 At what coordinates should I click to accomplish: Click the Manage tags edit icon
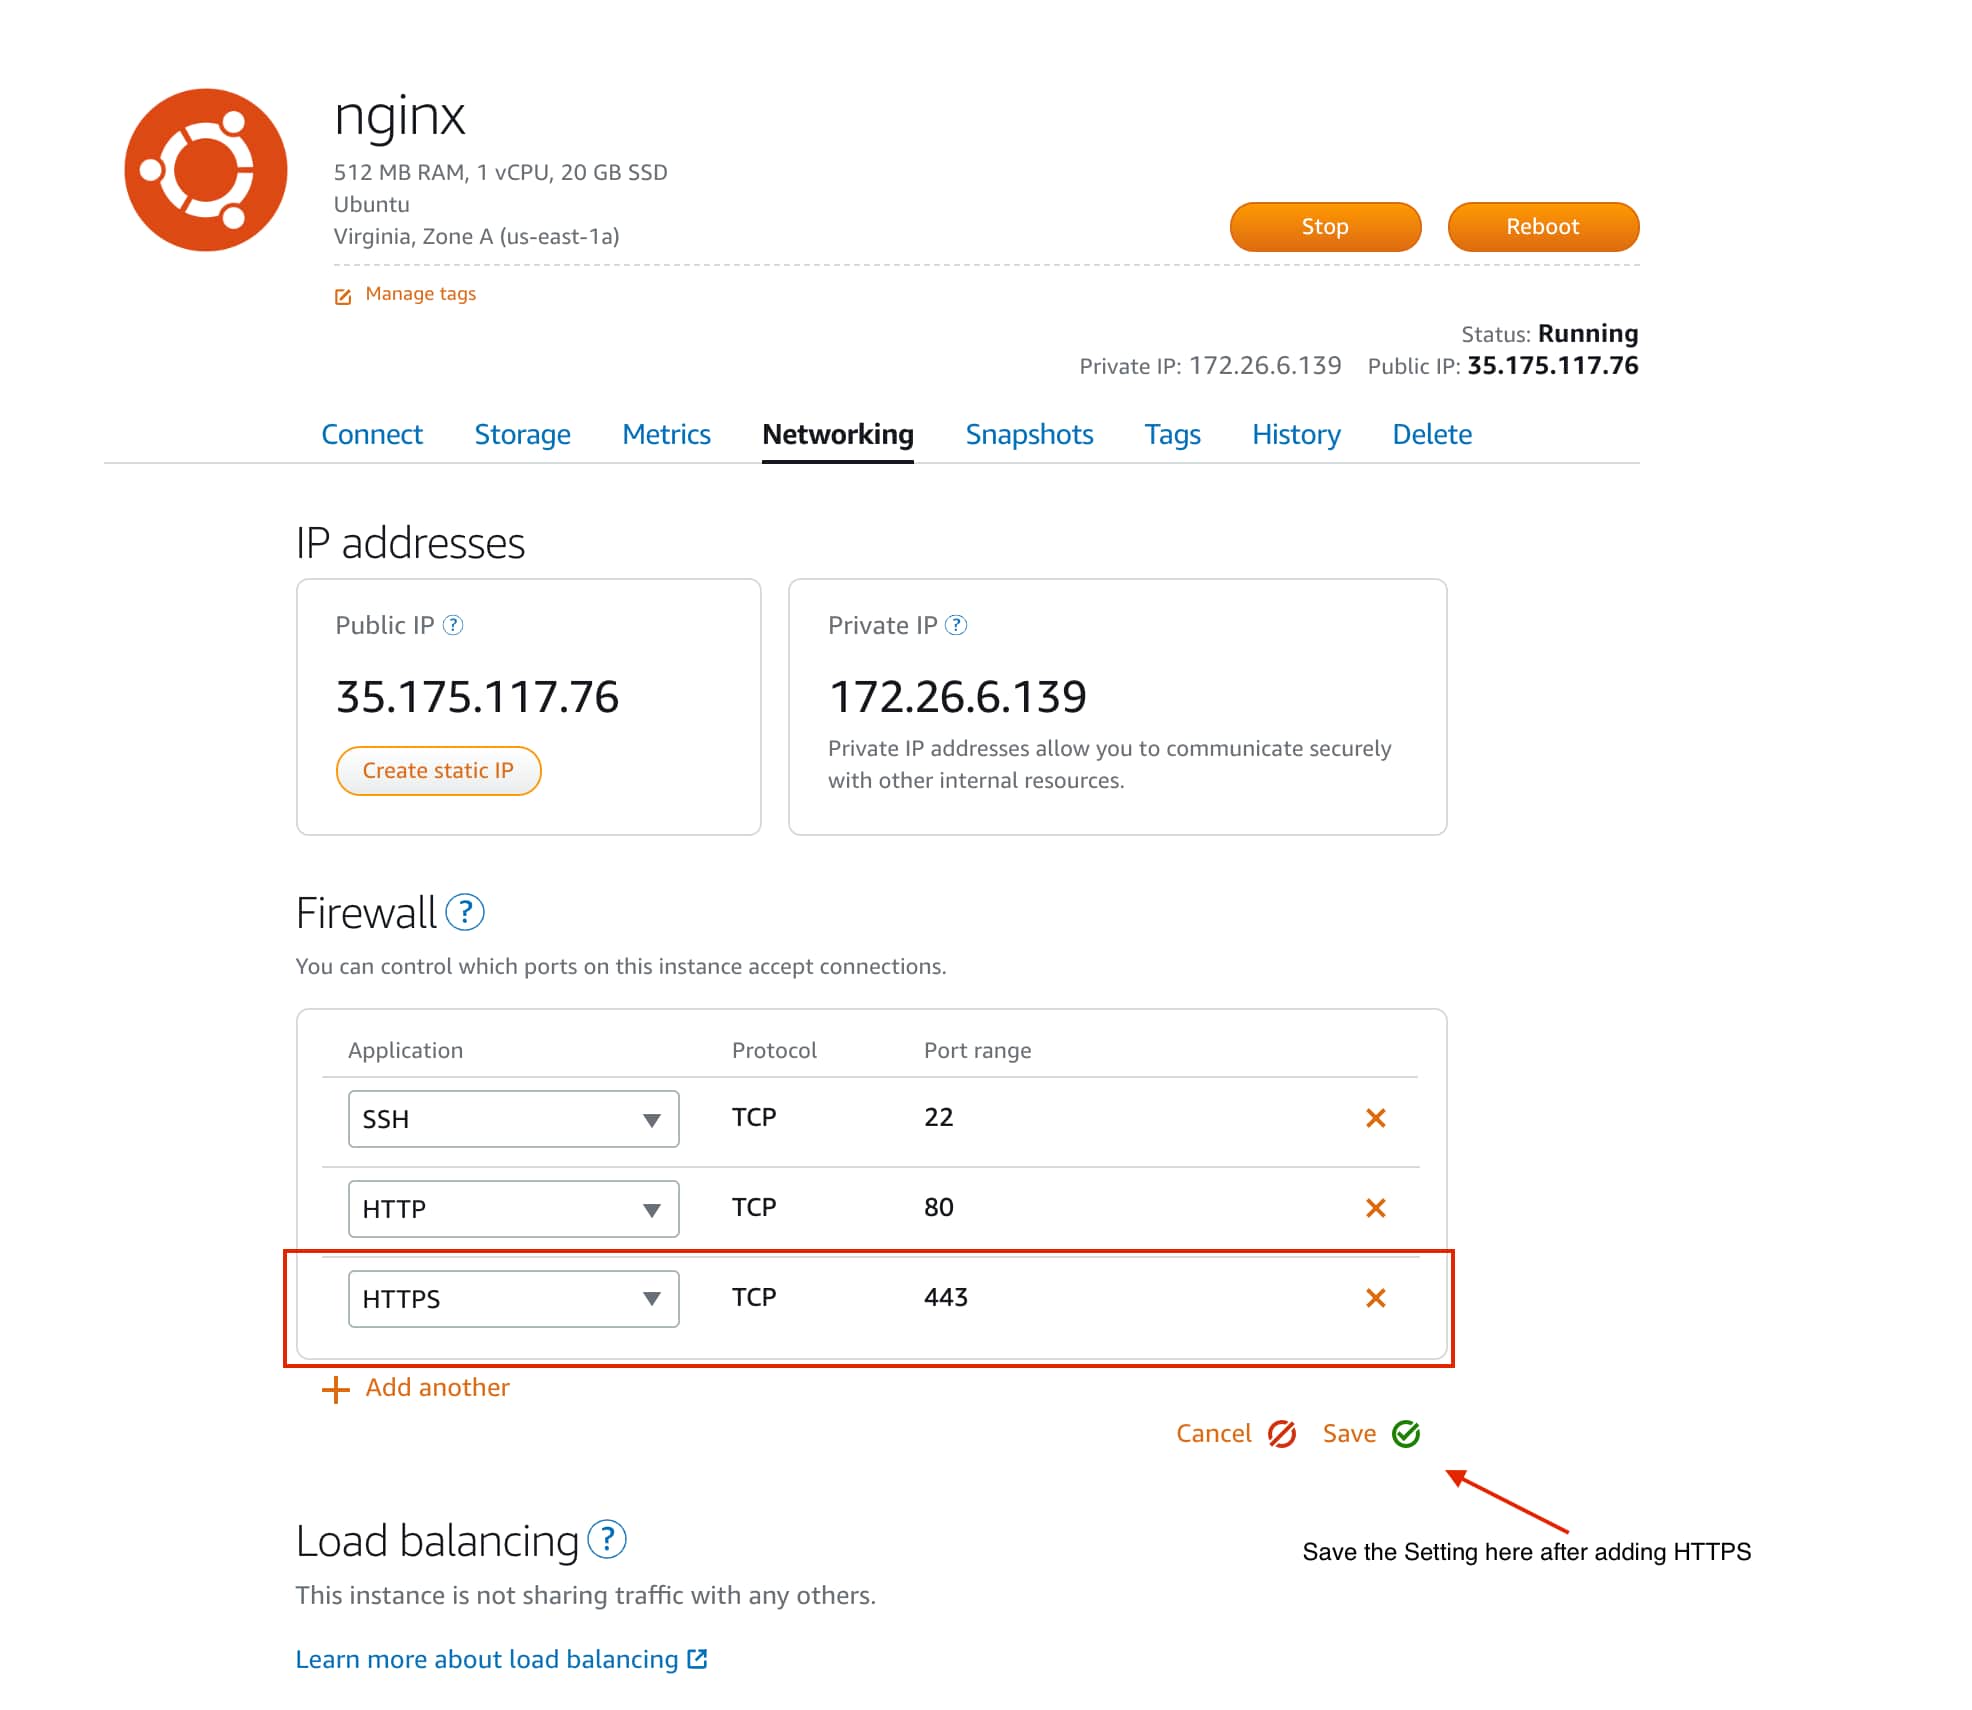(343, 296)
